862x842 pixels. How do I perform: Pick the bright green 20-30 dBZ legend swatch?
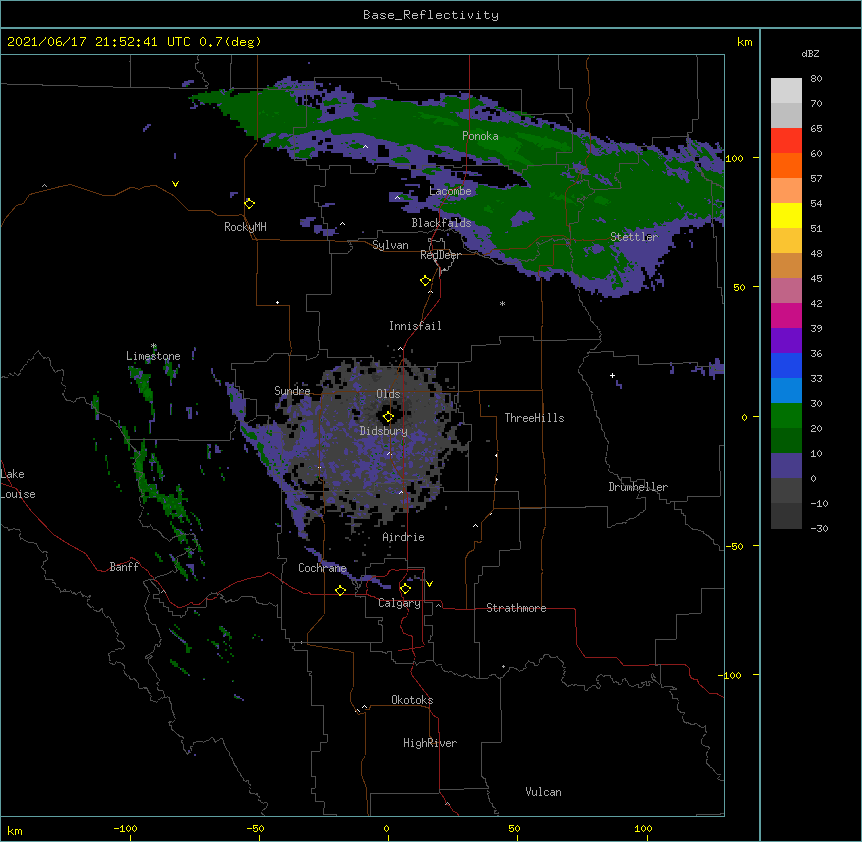786,416
